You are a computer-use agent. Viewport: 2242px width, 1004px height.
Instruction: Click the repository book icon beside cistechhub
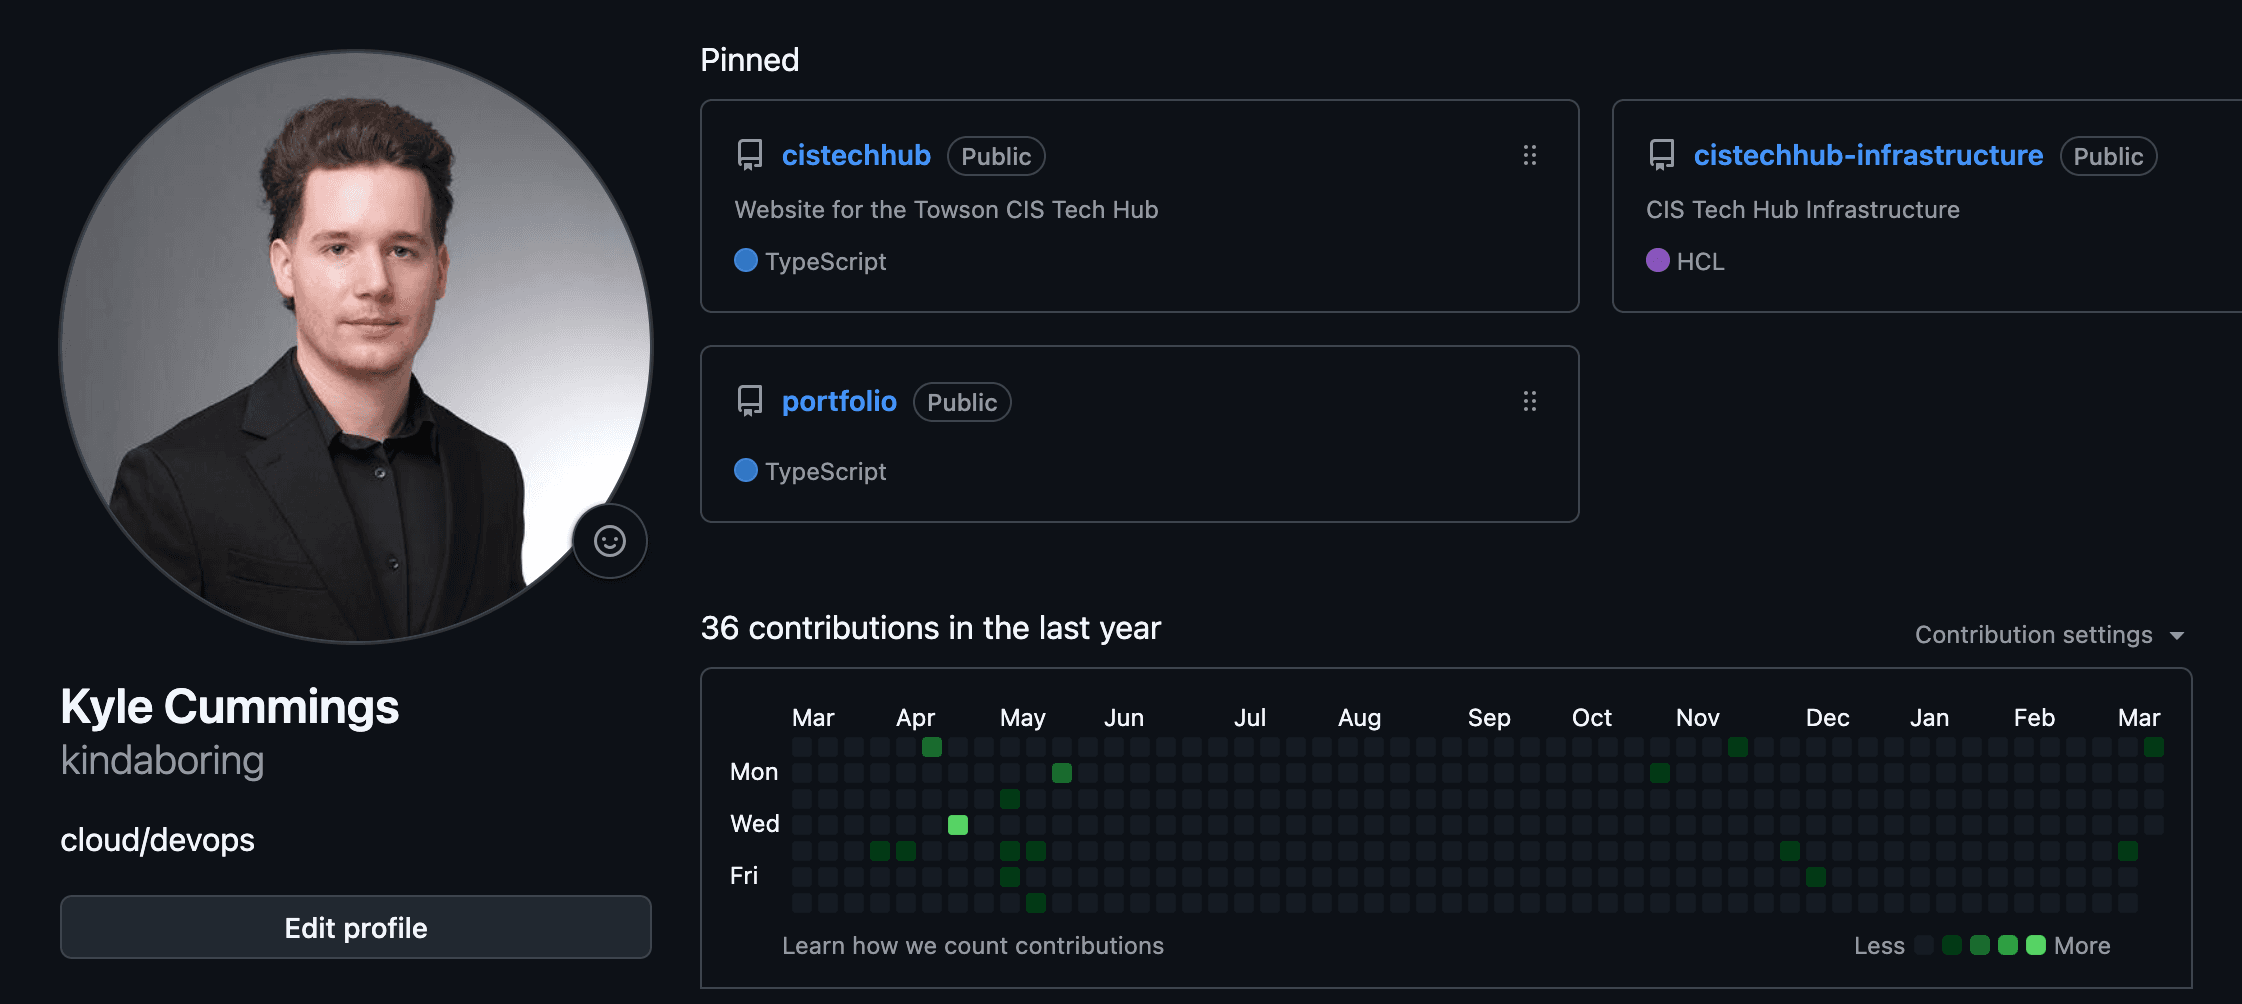[x=748, y=155]
